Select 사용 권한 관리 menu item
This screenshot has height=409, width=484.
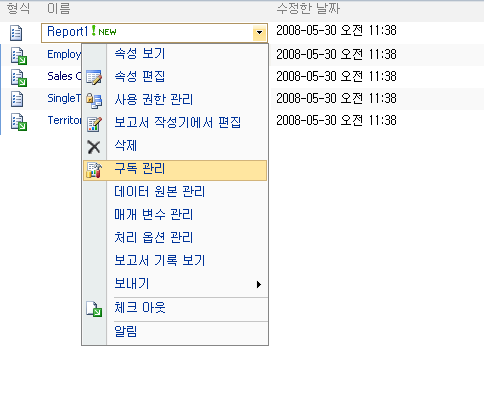175,100
